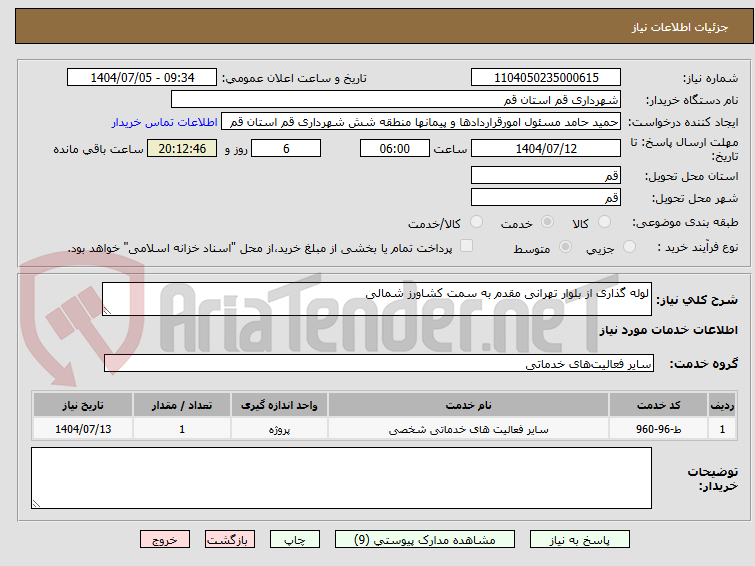This screenshot has height=566, width=755.
Task: Click the اطلاعات خدمات مورد نیاز heading
Action: click(668, 330)
